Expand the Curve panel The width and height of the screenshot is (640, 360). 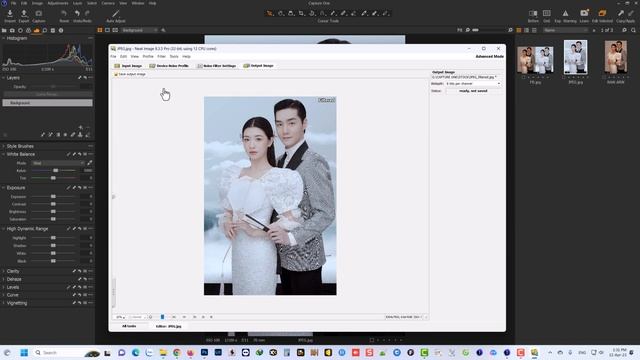pyautogui.click(x=4, y=295)
